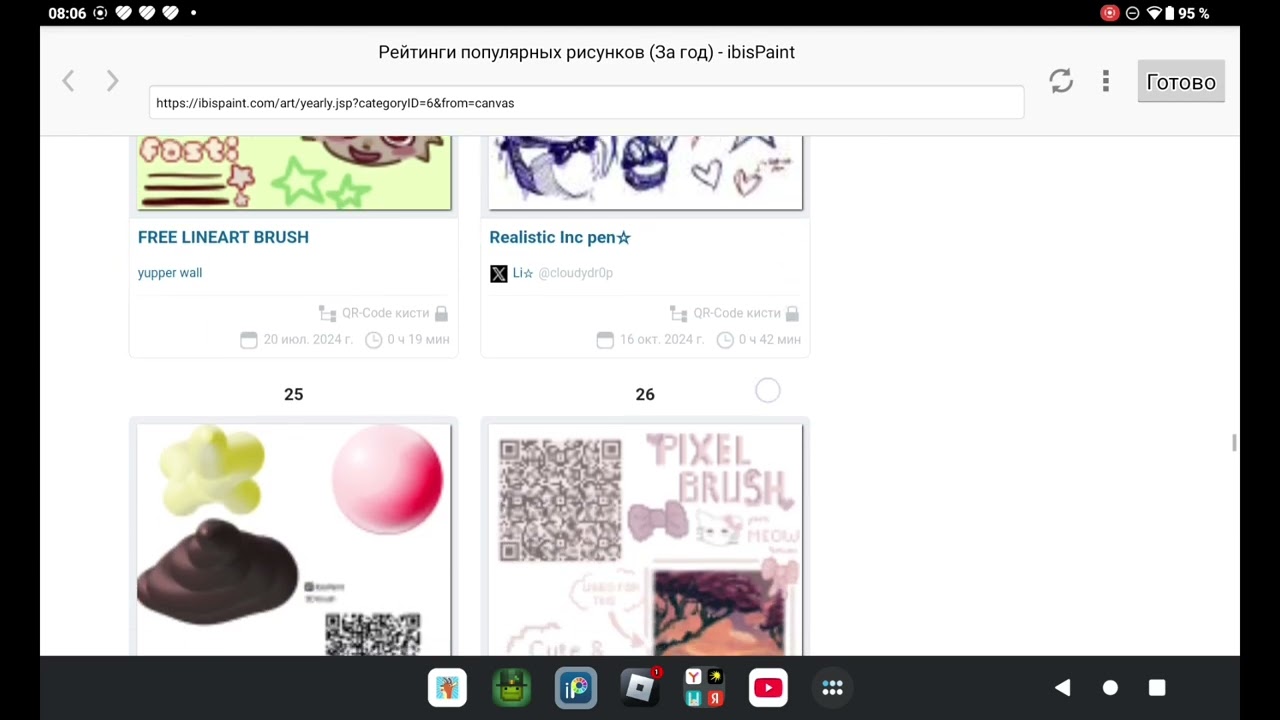
Task: Click lock icon on Realistic Inc pen card
Action: [792, 313]
